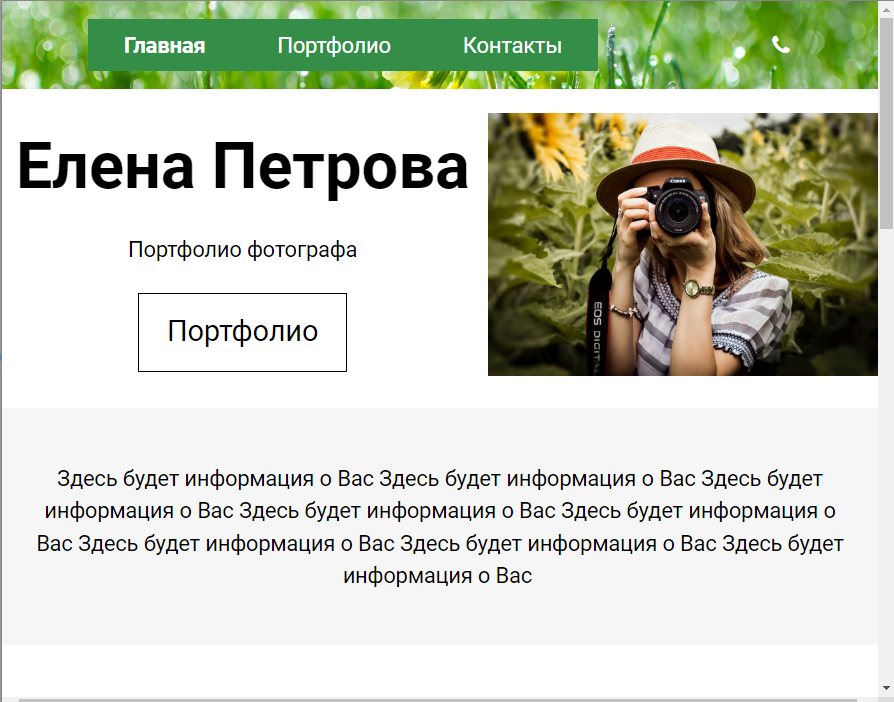Open the Главная navigation item
894x702 pixels.
click(x=164, y=46)
